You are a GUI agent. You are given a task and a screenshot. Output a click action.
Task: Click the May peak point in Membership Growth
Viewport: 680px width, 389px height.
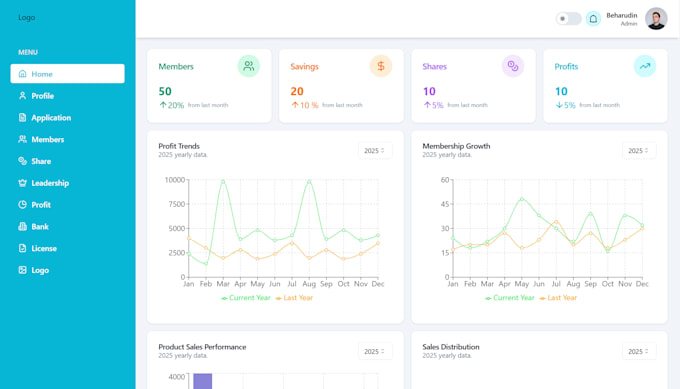pyautogui.click(x=522, y=199)
